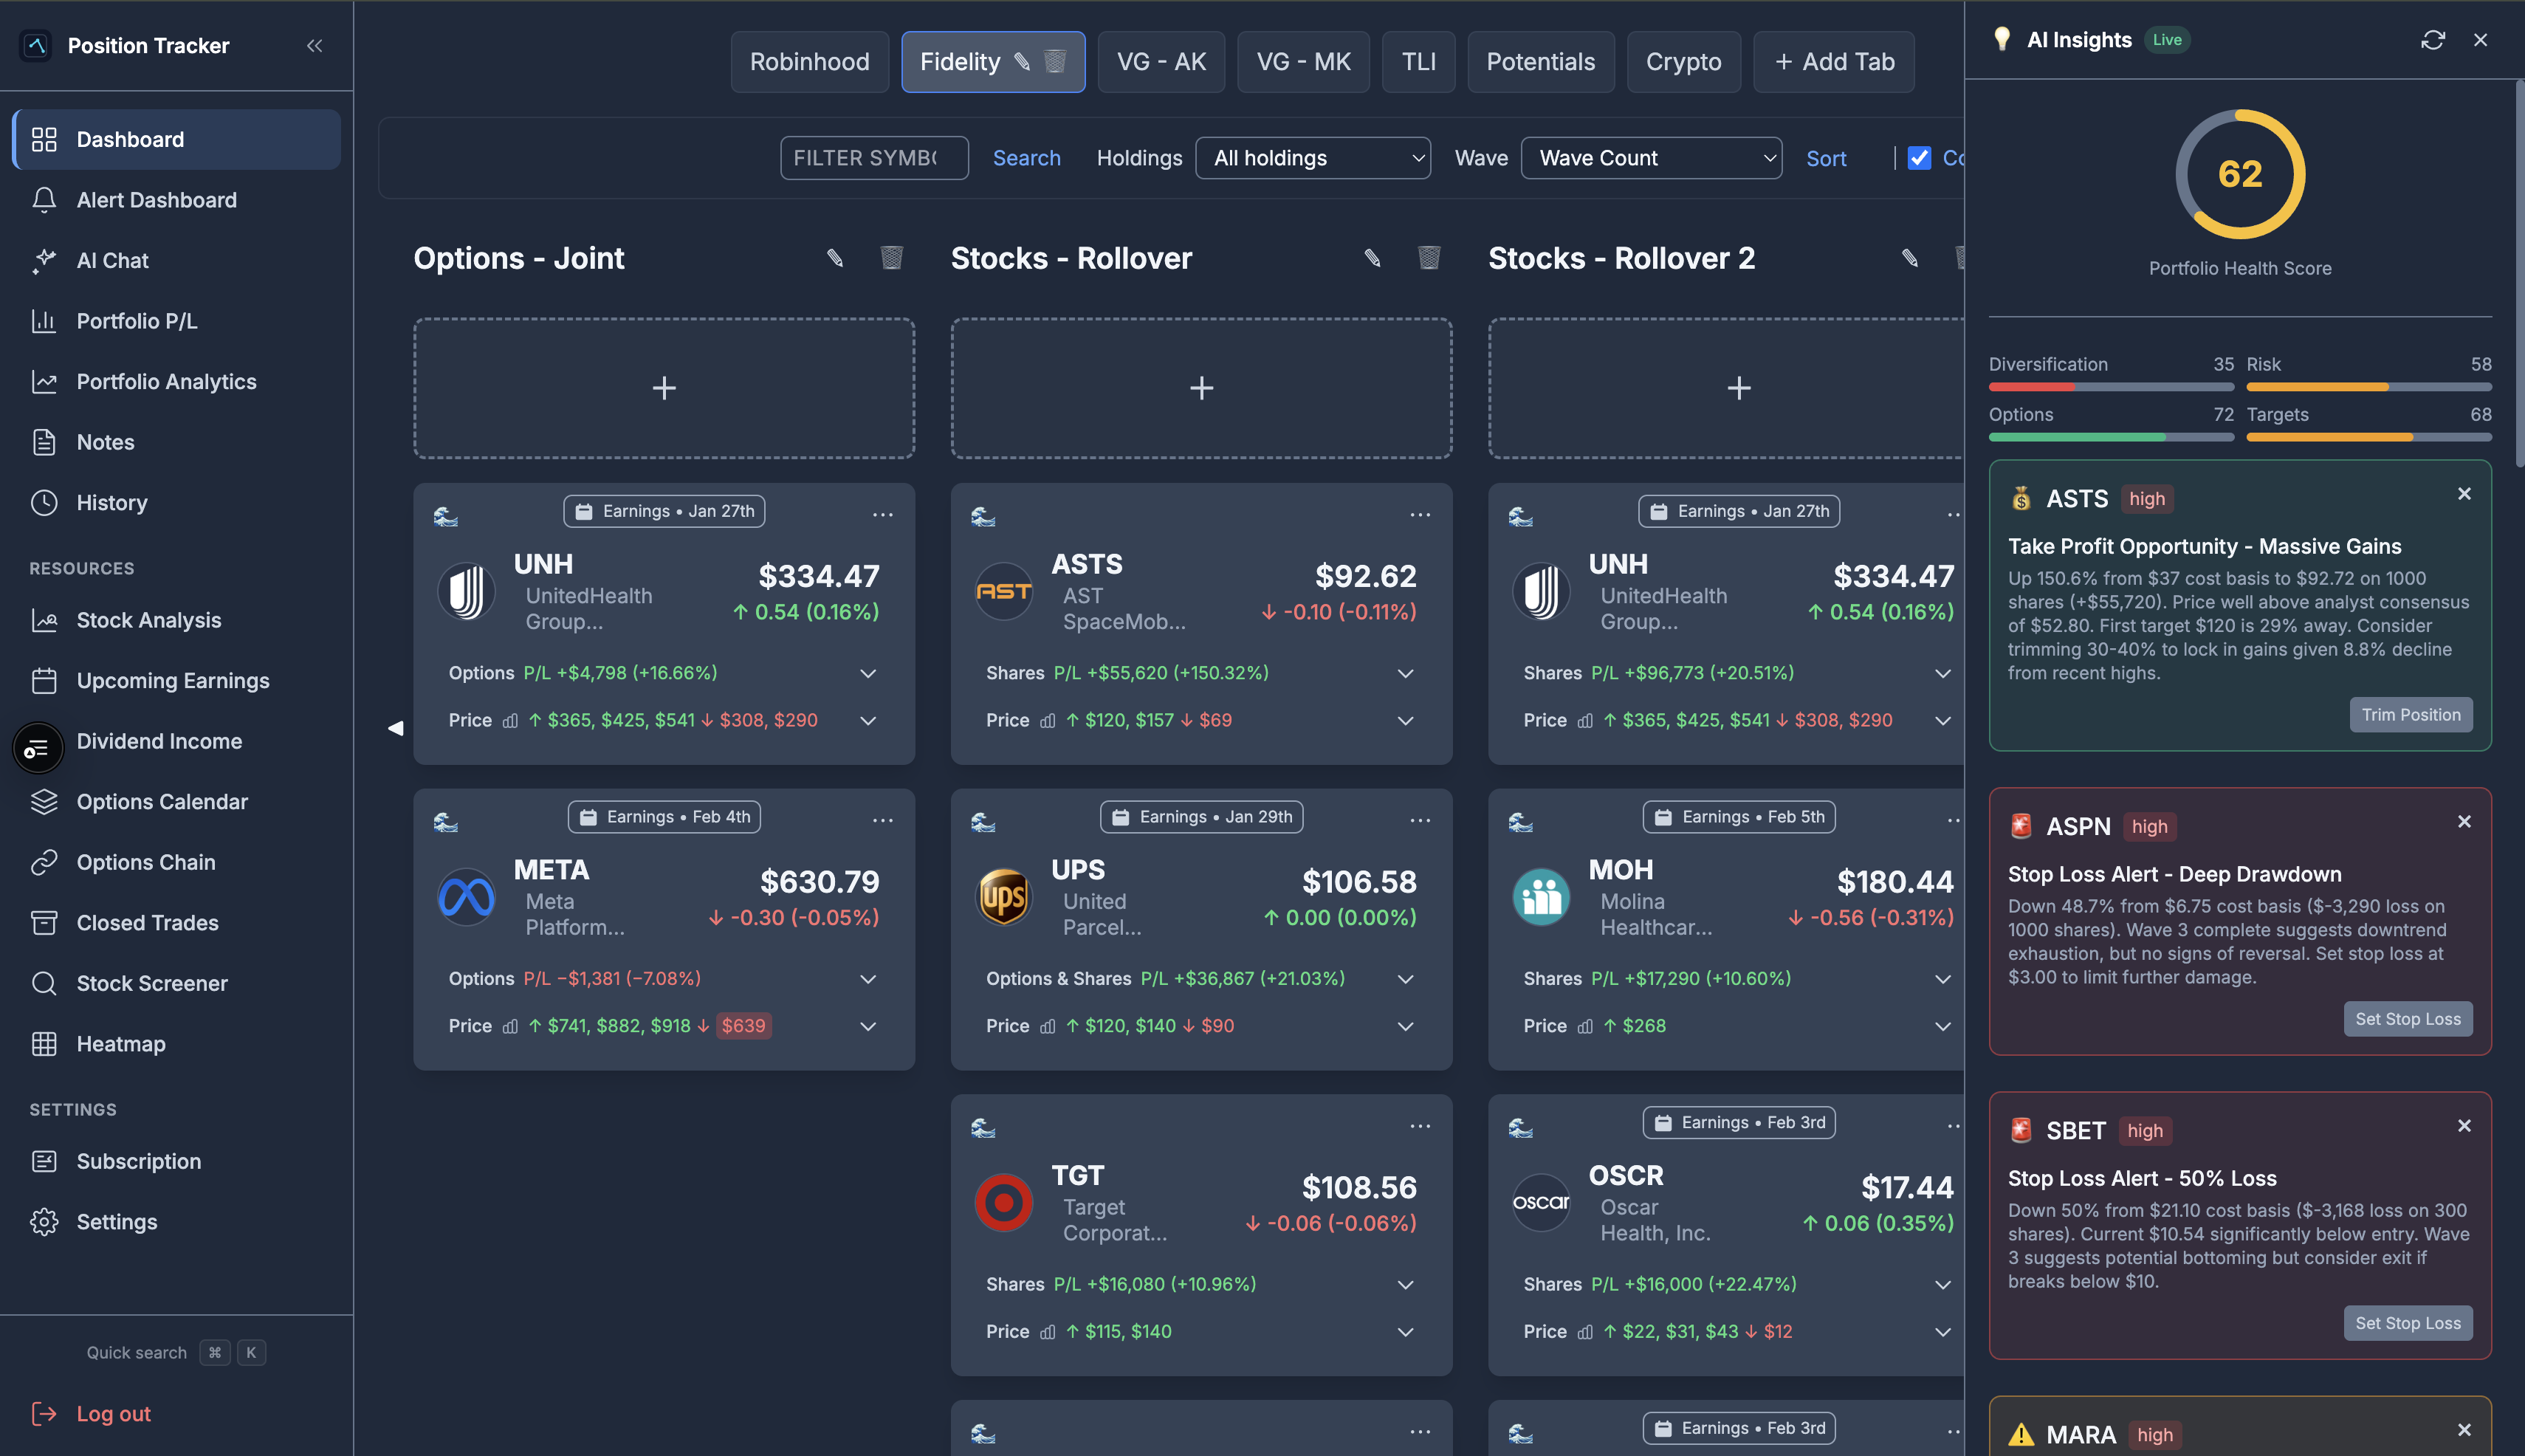
Task: Click the Filter Symbol input field
Action: click(874, 157)
